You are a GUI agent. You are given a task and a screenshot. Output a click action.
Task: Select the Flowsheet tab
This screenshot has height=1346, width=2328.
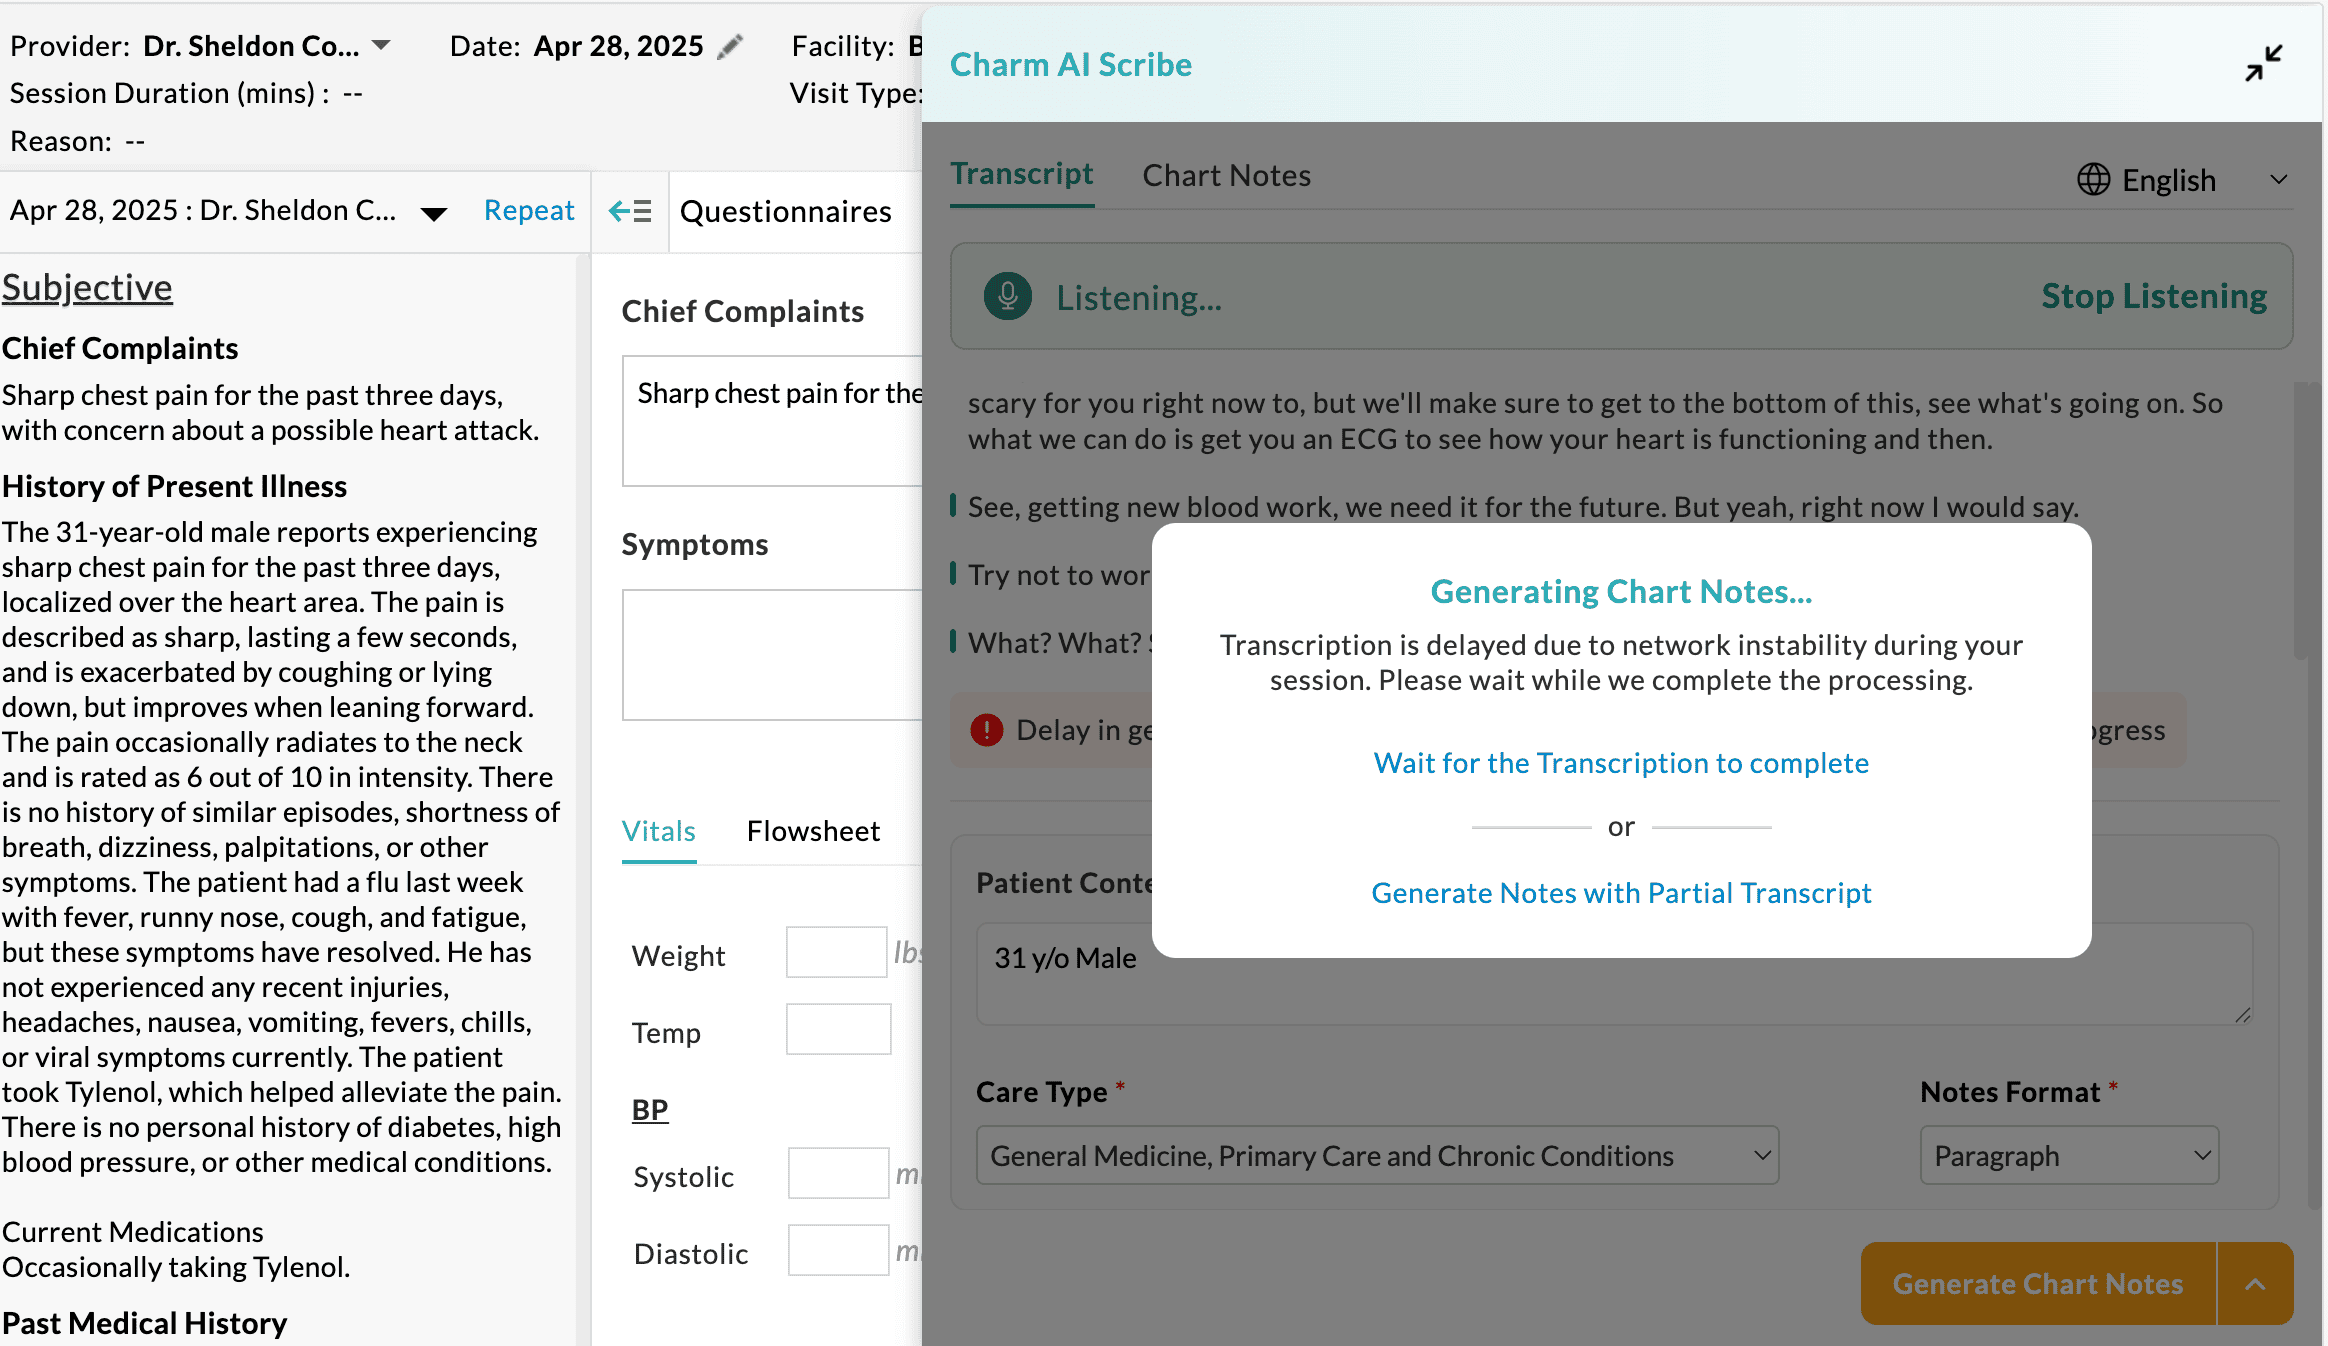[x=812, y=830]
